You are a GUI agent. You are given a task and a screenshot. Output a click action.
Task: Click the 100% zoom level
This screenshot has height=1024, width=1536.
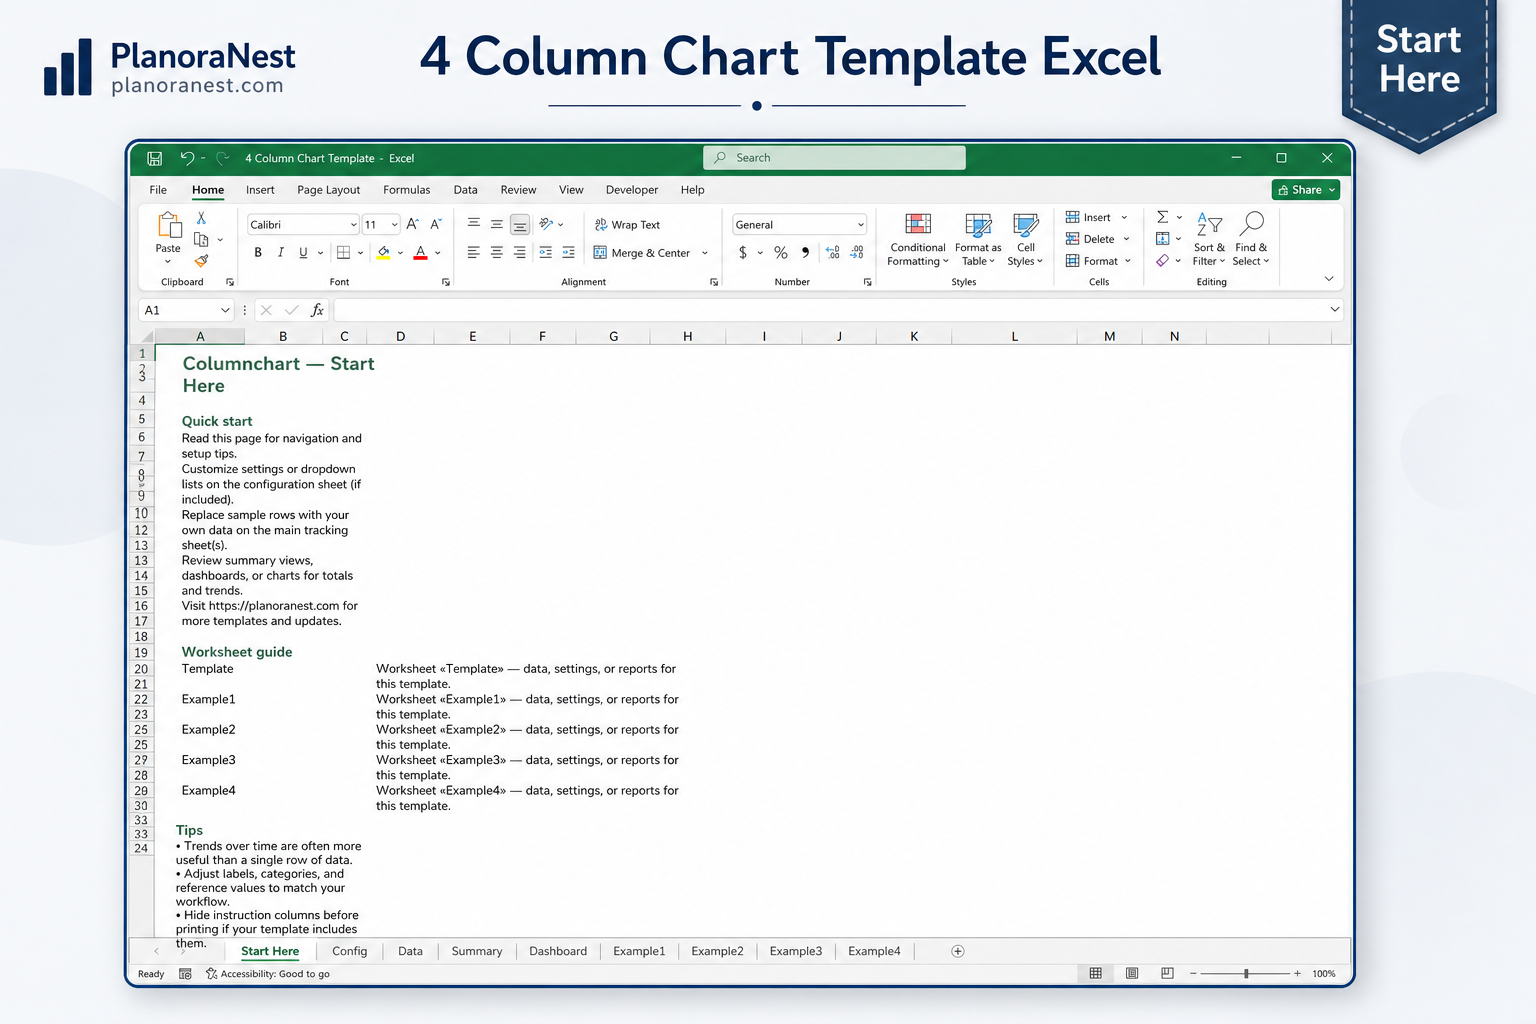pyautogui.click(x=1324, y=974)
